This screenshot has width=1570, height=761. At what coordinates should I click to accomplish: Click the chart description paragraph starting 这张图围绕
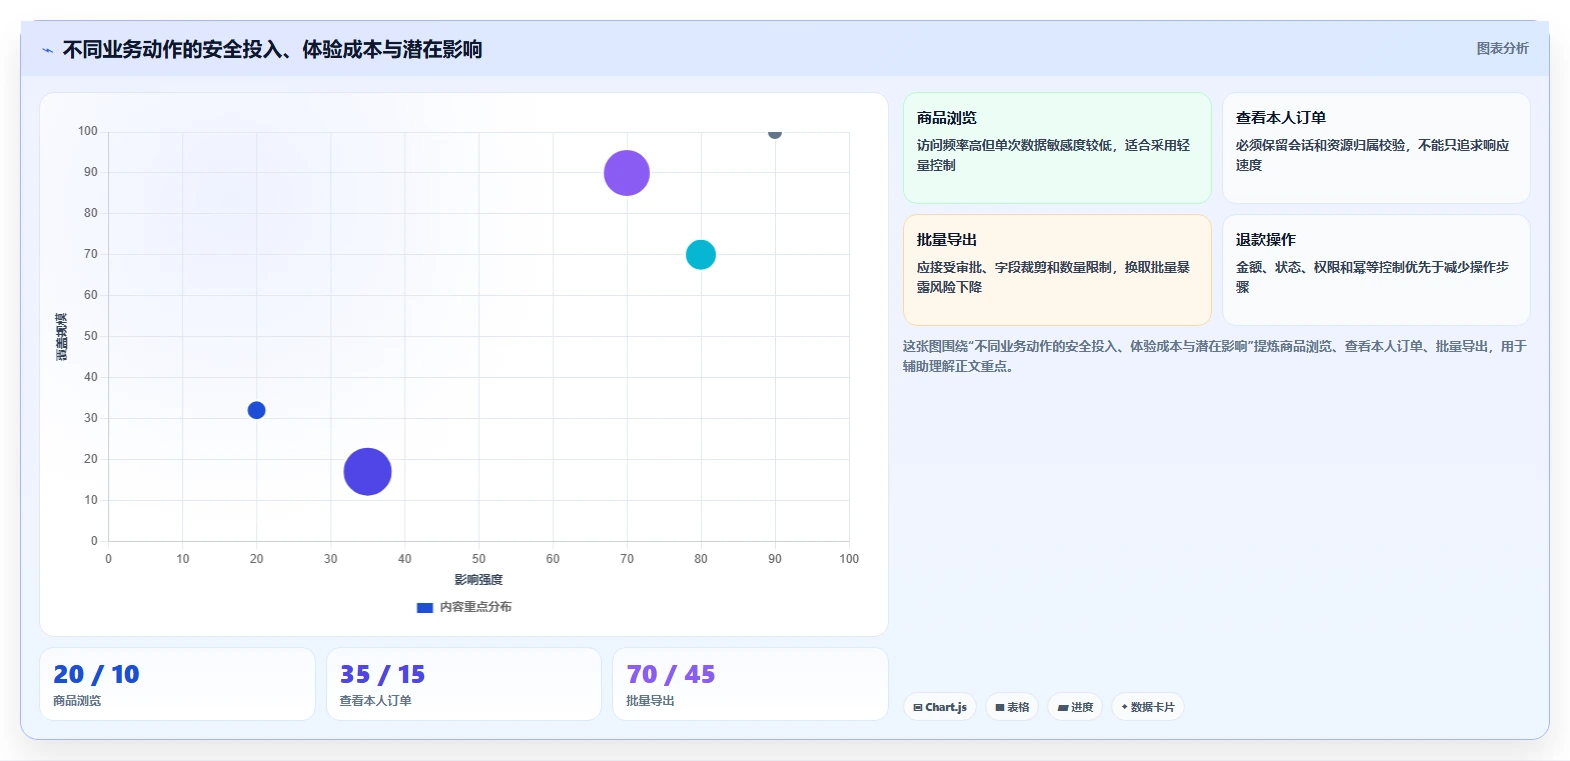[x=1215, y=356]
